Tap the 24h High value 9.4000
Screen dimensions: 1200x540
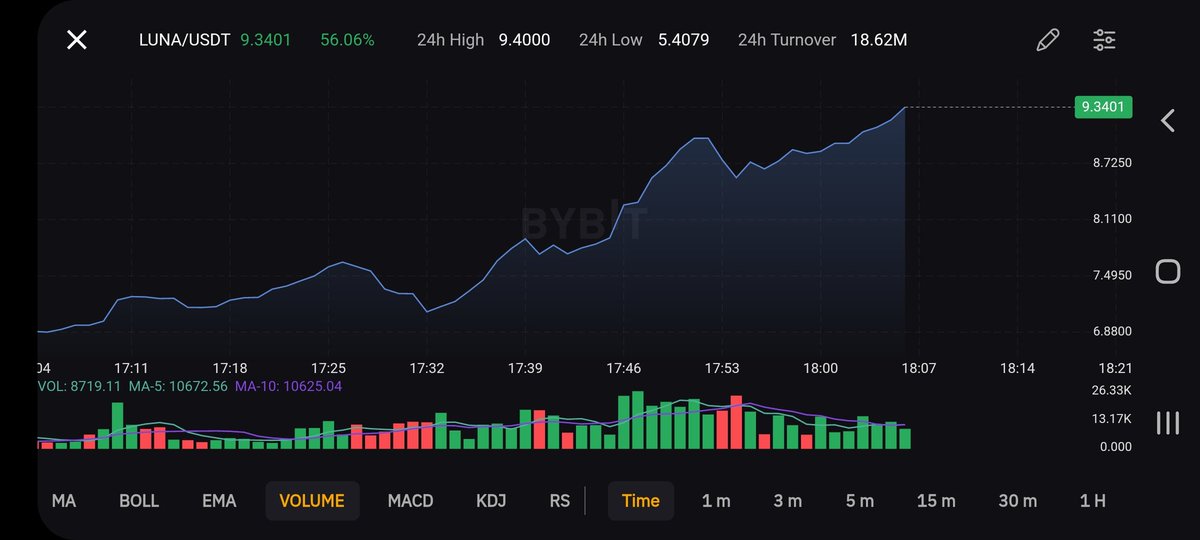524,40
